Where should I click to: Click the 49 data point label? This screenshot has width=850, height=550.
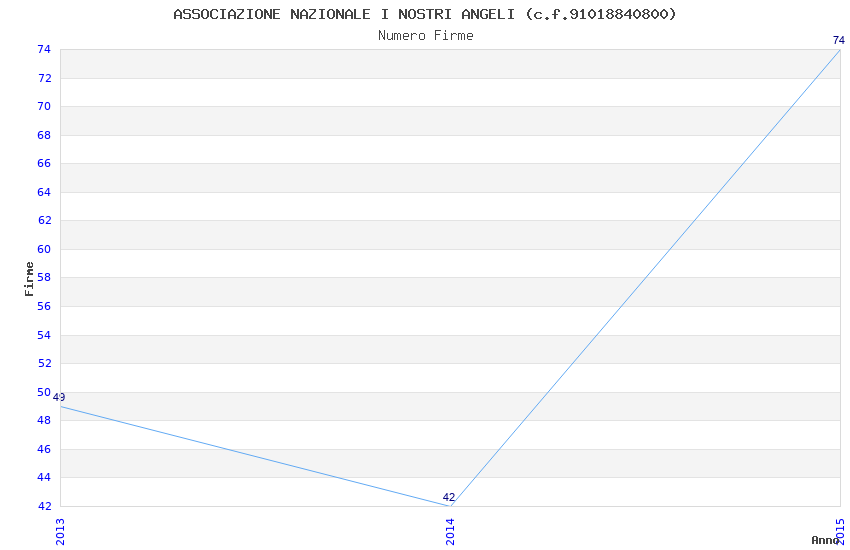point(59,397)
